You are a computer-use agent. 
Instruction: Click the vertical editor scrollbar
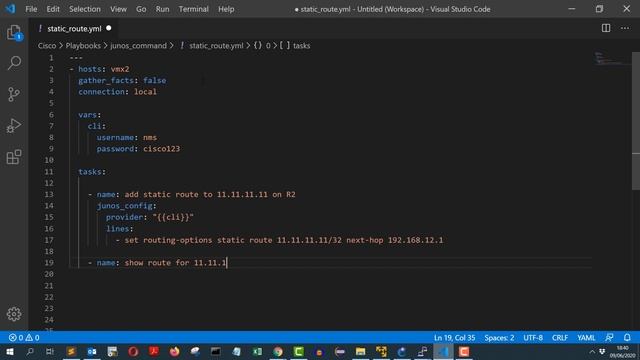(x=636, y=120)
